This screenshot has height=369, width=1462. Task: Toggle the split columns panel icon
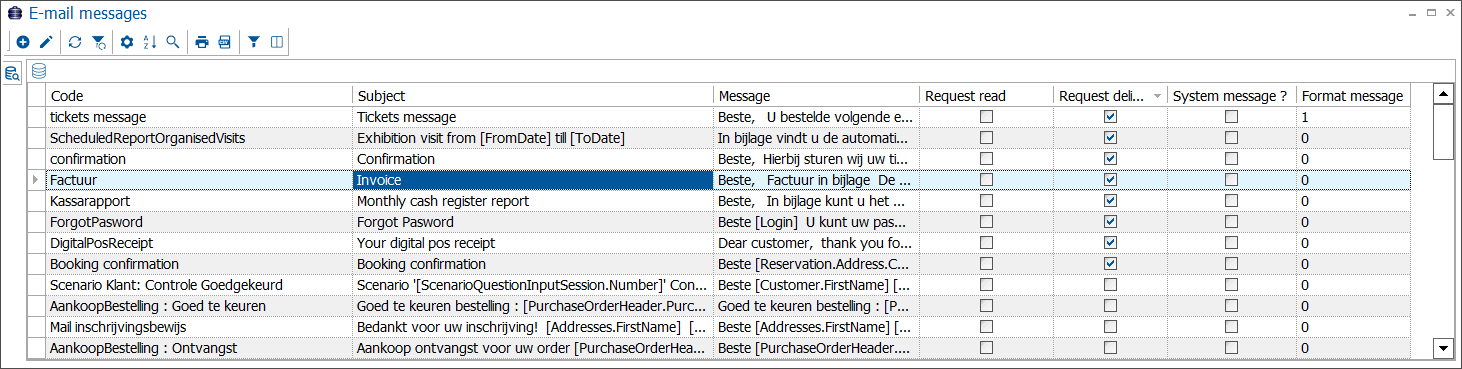(277, 42)
